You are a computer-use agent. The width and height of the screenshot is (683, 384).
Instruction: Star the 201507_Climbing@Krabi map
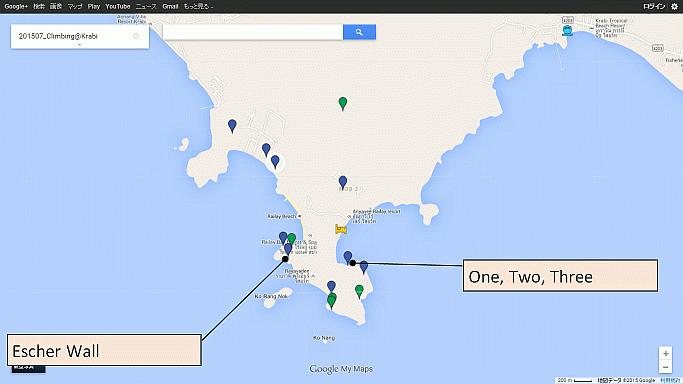point(136,36)
